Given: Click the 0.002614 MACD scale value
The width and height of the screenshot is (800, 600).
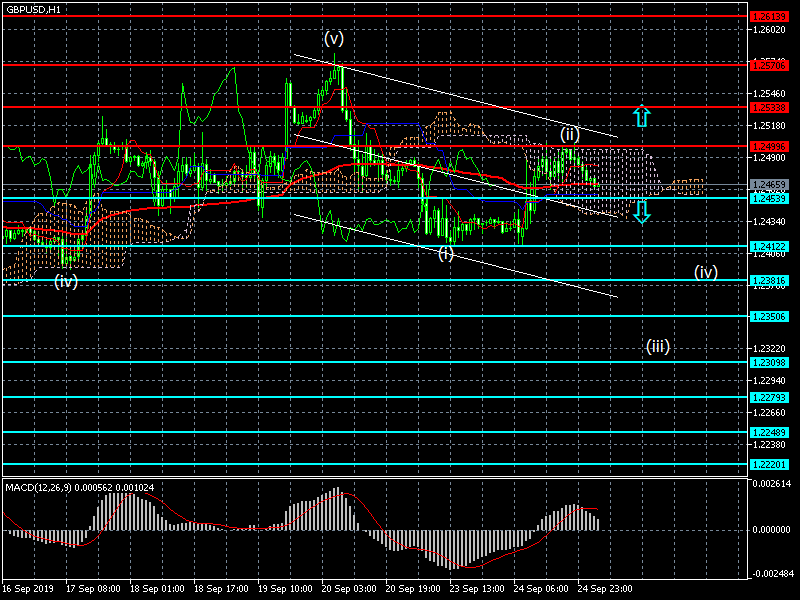Looking at the screenshot, I should [771, 483].
